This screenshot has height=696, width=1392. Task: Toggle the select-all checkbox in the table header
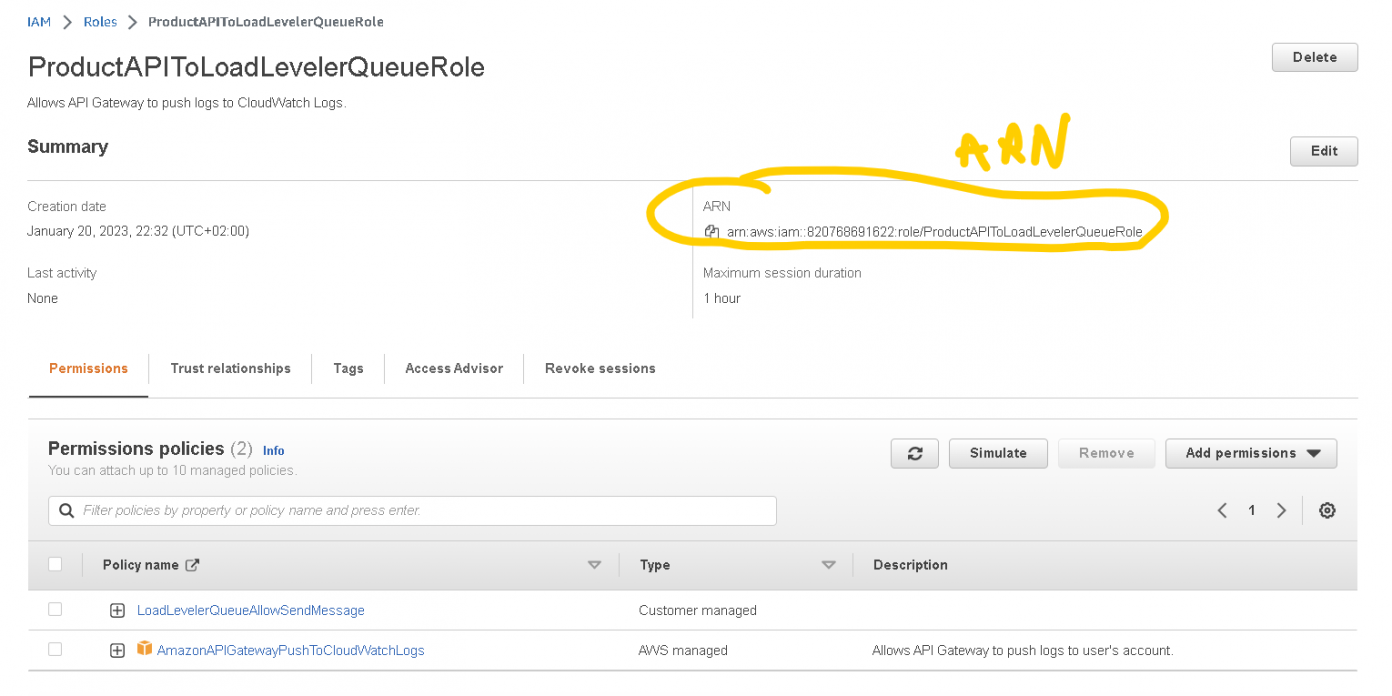tap(55, 564)
